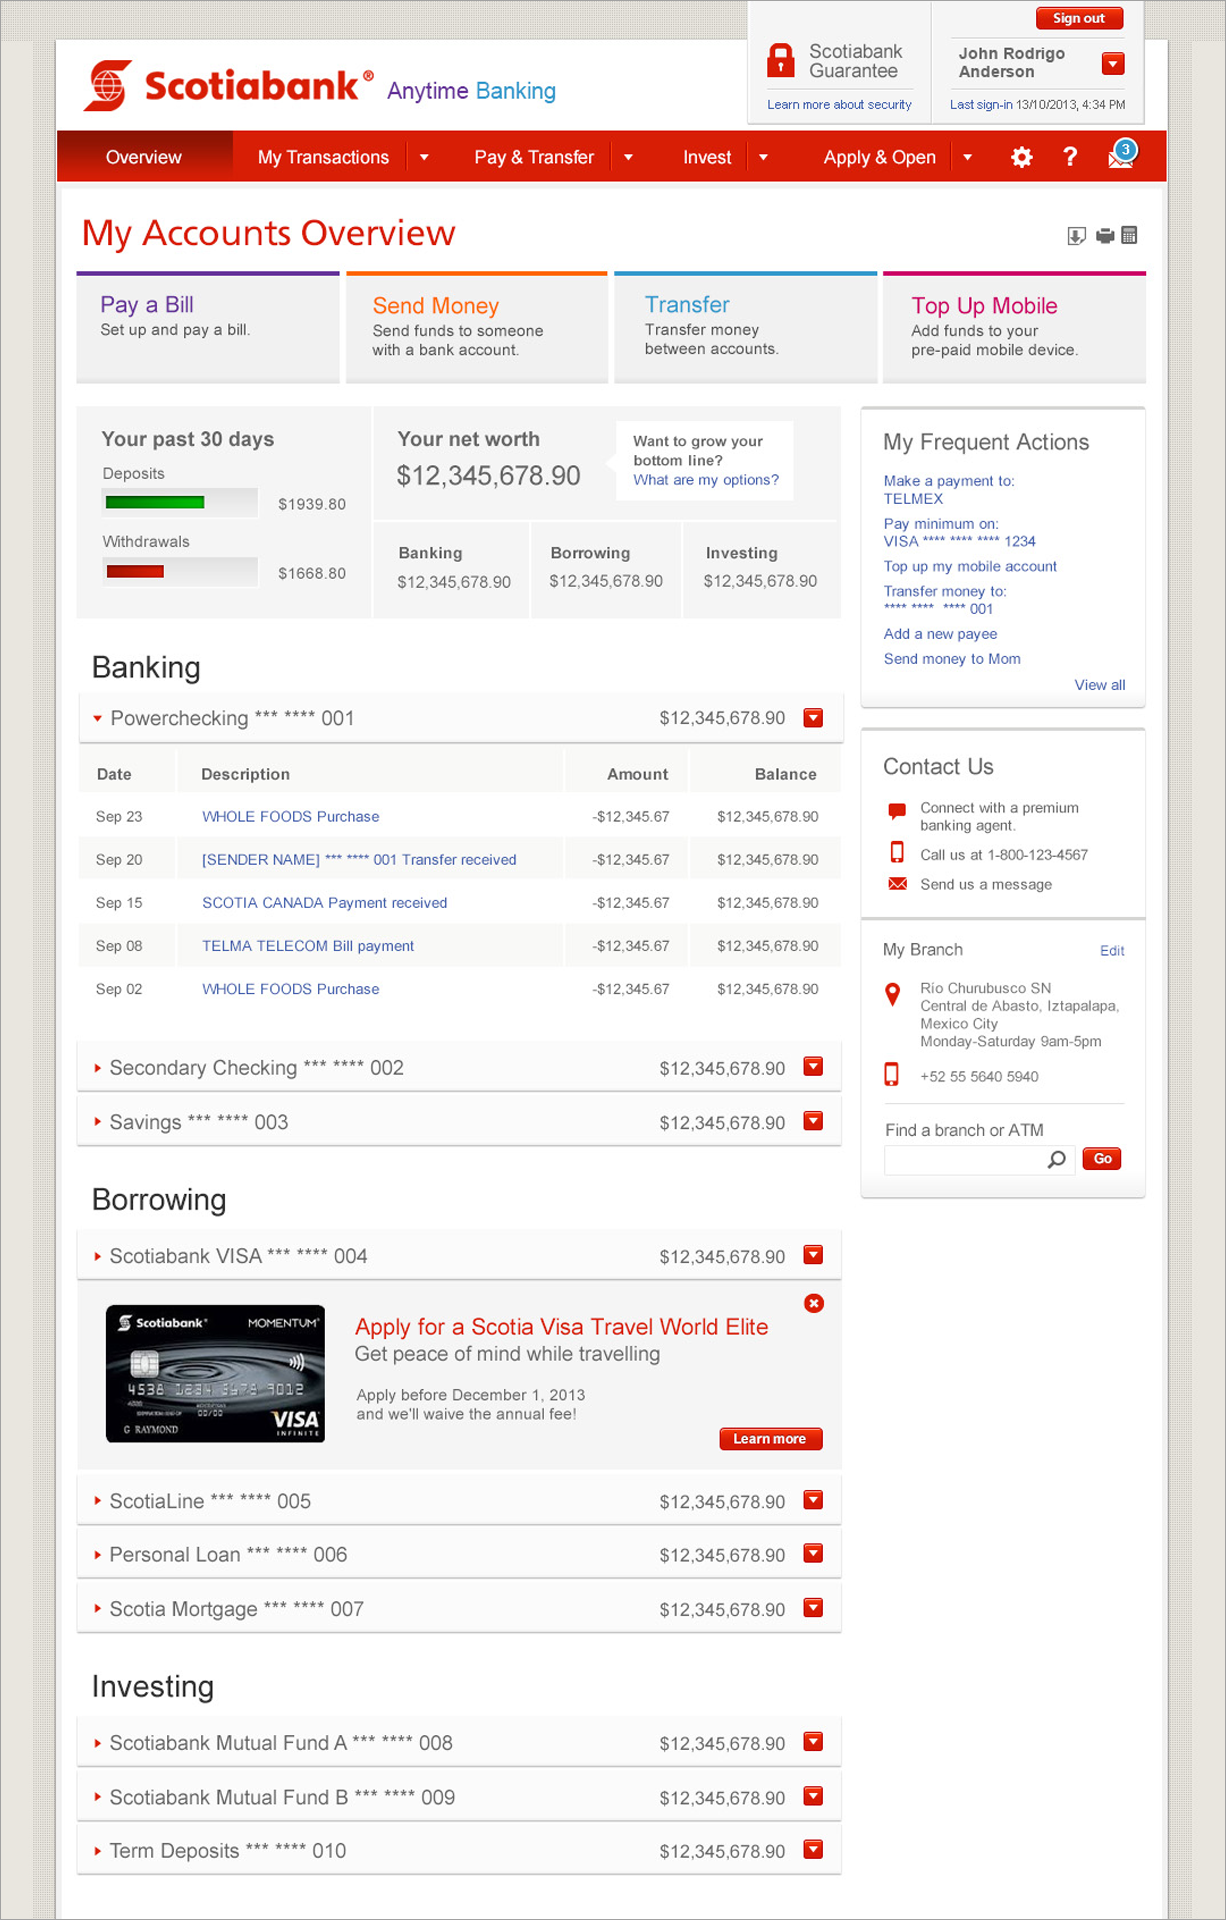The image size is (1226, 1920).
Task: Expand the Savings 003 account row
Action: tap(98, 1122)
